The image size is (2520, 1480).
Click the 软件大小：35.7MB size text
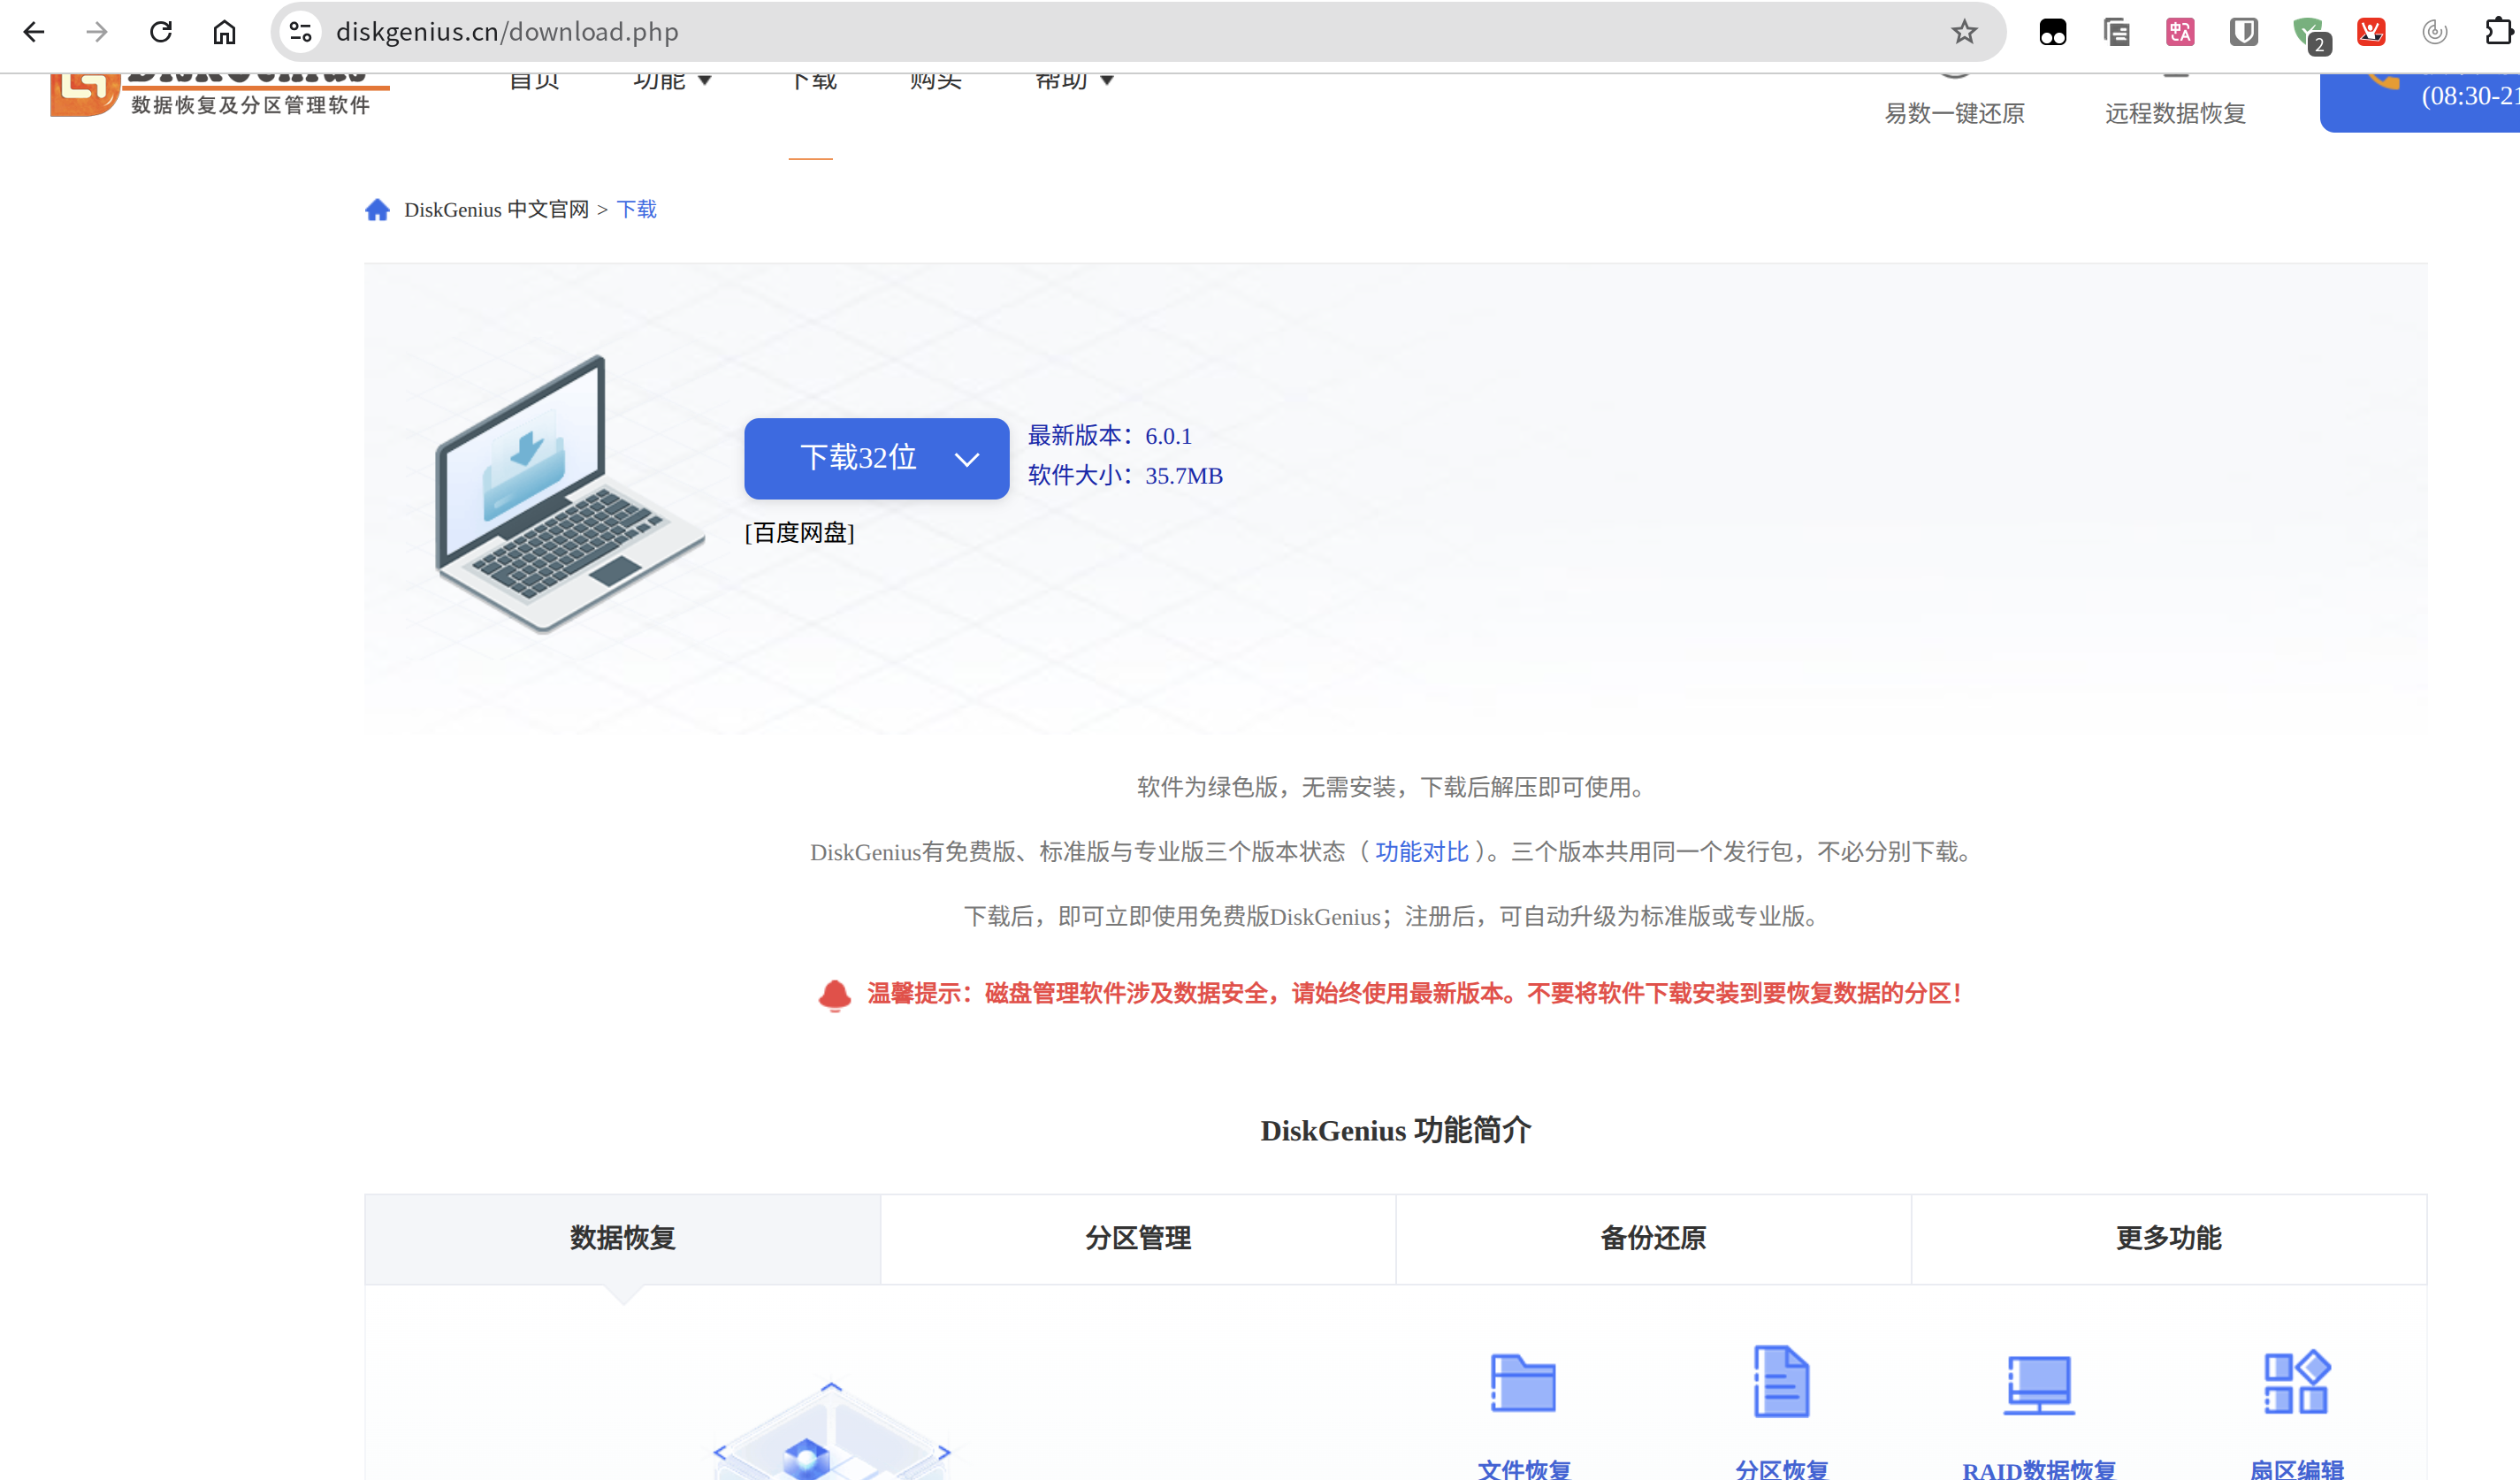tap(1125, 475)
